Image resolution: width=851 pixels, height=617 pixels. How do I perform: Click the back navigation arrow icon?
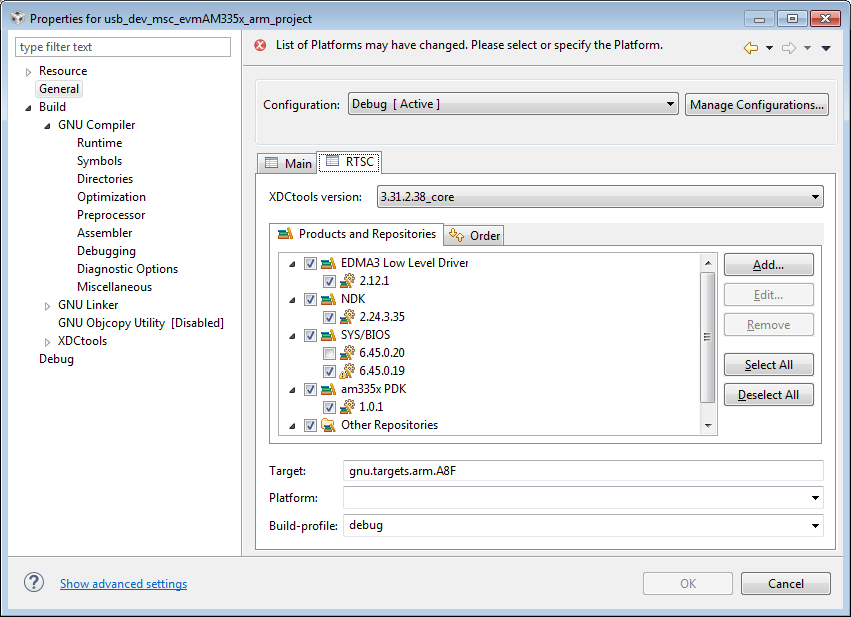pyautogui.click(x=751, y=48)
